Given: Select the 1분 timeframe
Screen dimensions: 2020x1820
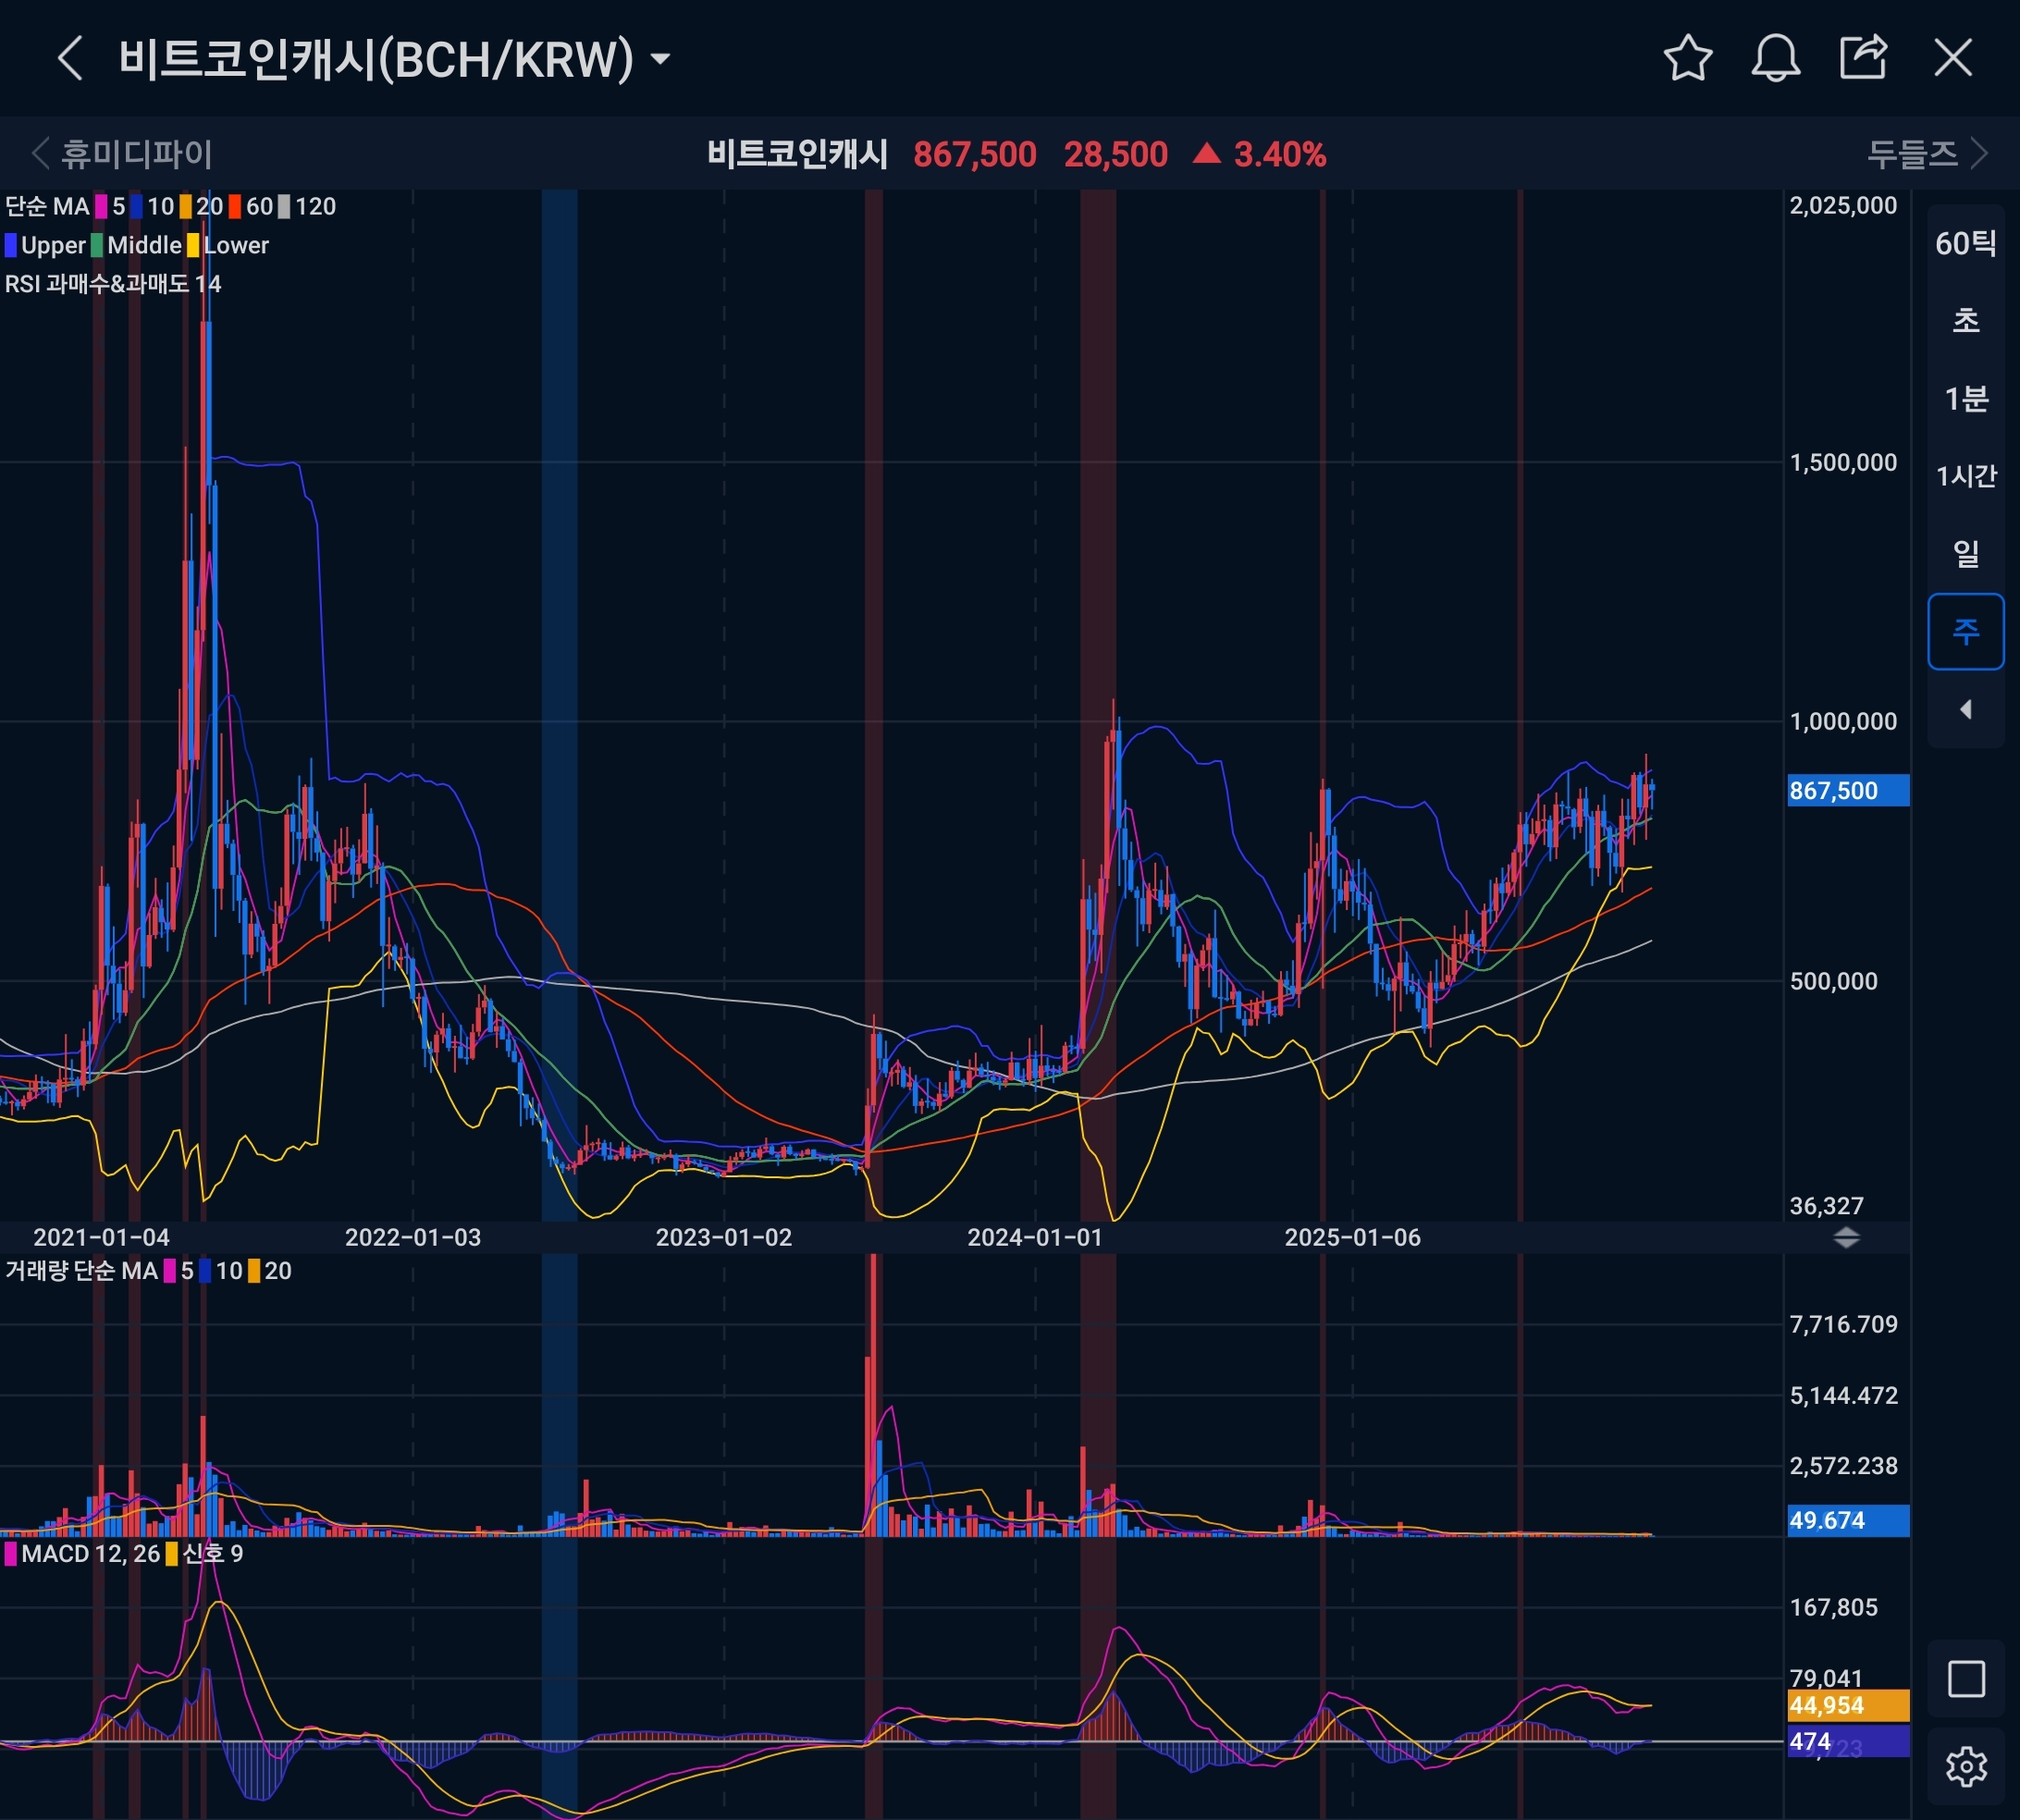Looking at the screenshot, I should click(1965, 399).
